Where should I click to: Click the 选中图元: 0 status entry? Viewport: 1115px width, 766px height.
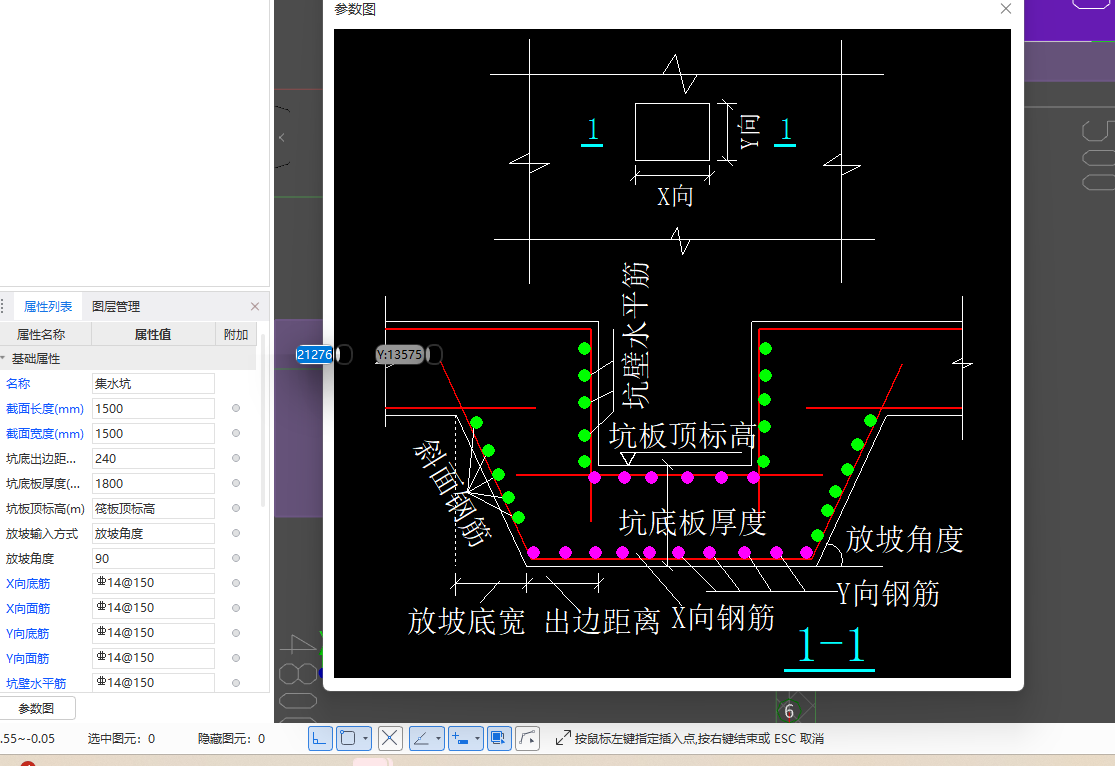coord(121,738)
